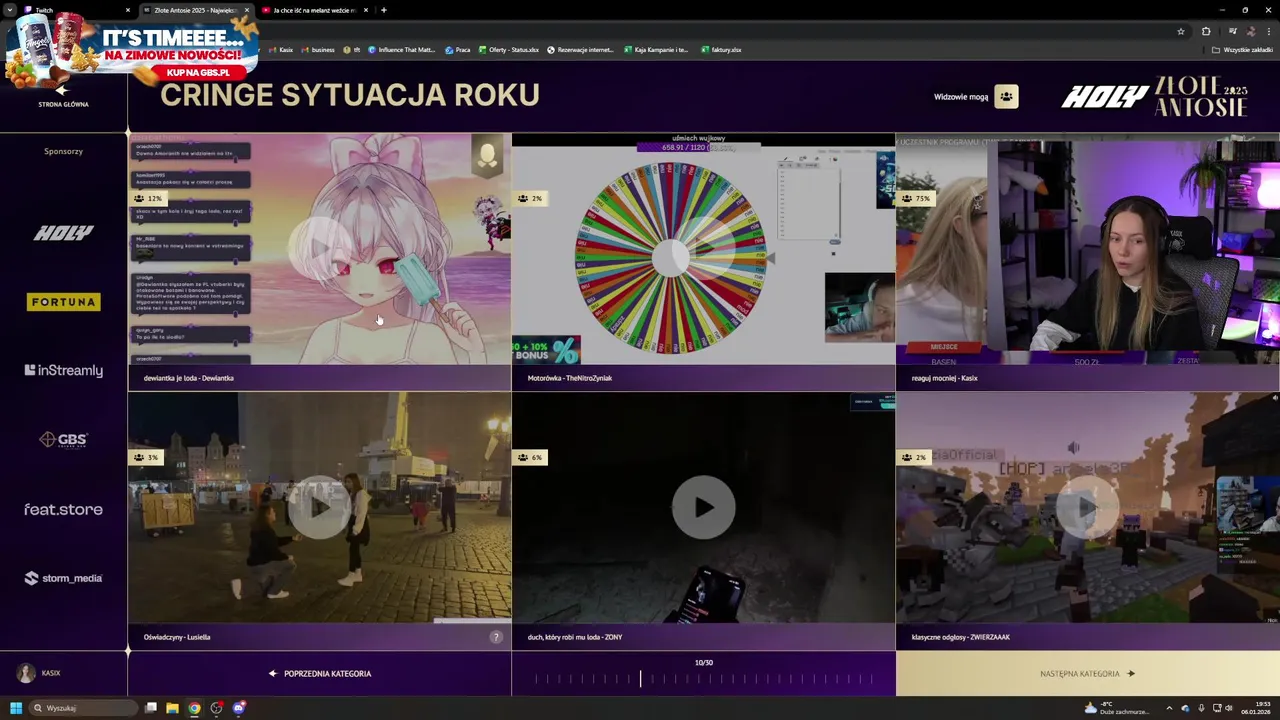The width and height of the screenshot is (1280, 720).
Task: Open File Explorer from the taskbar
Action: coord(172,708)
